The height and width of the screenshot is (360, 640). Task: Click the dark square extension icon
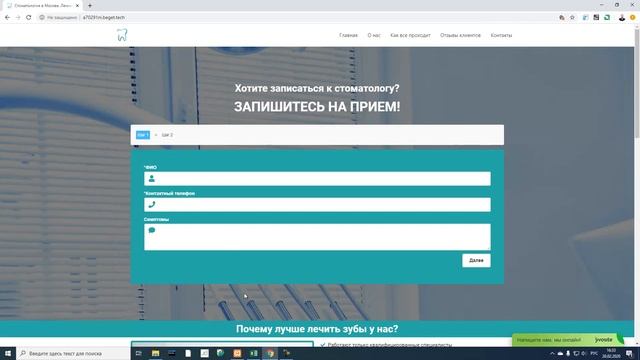pos(596,18)
